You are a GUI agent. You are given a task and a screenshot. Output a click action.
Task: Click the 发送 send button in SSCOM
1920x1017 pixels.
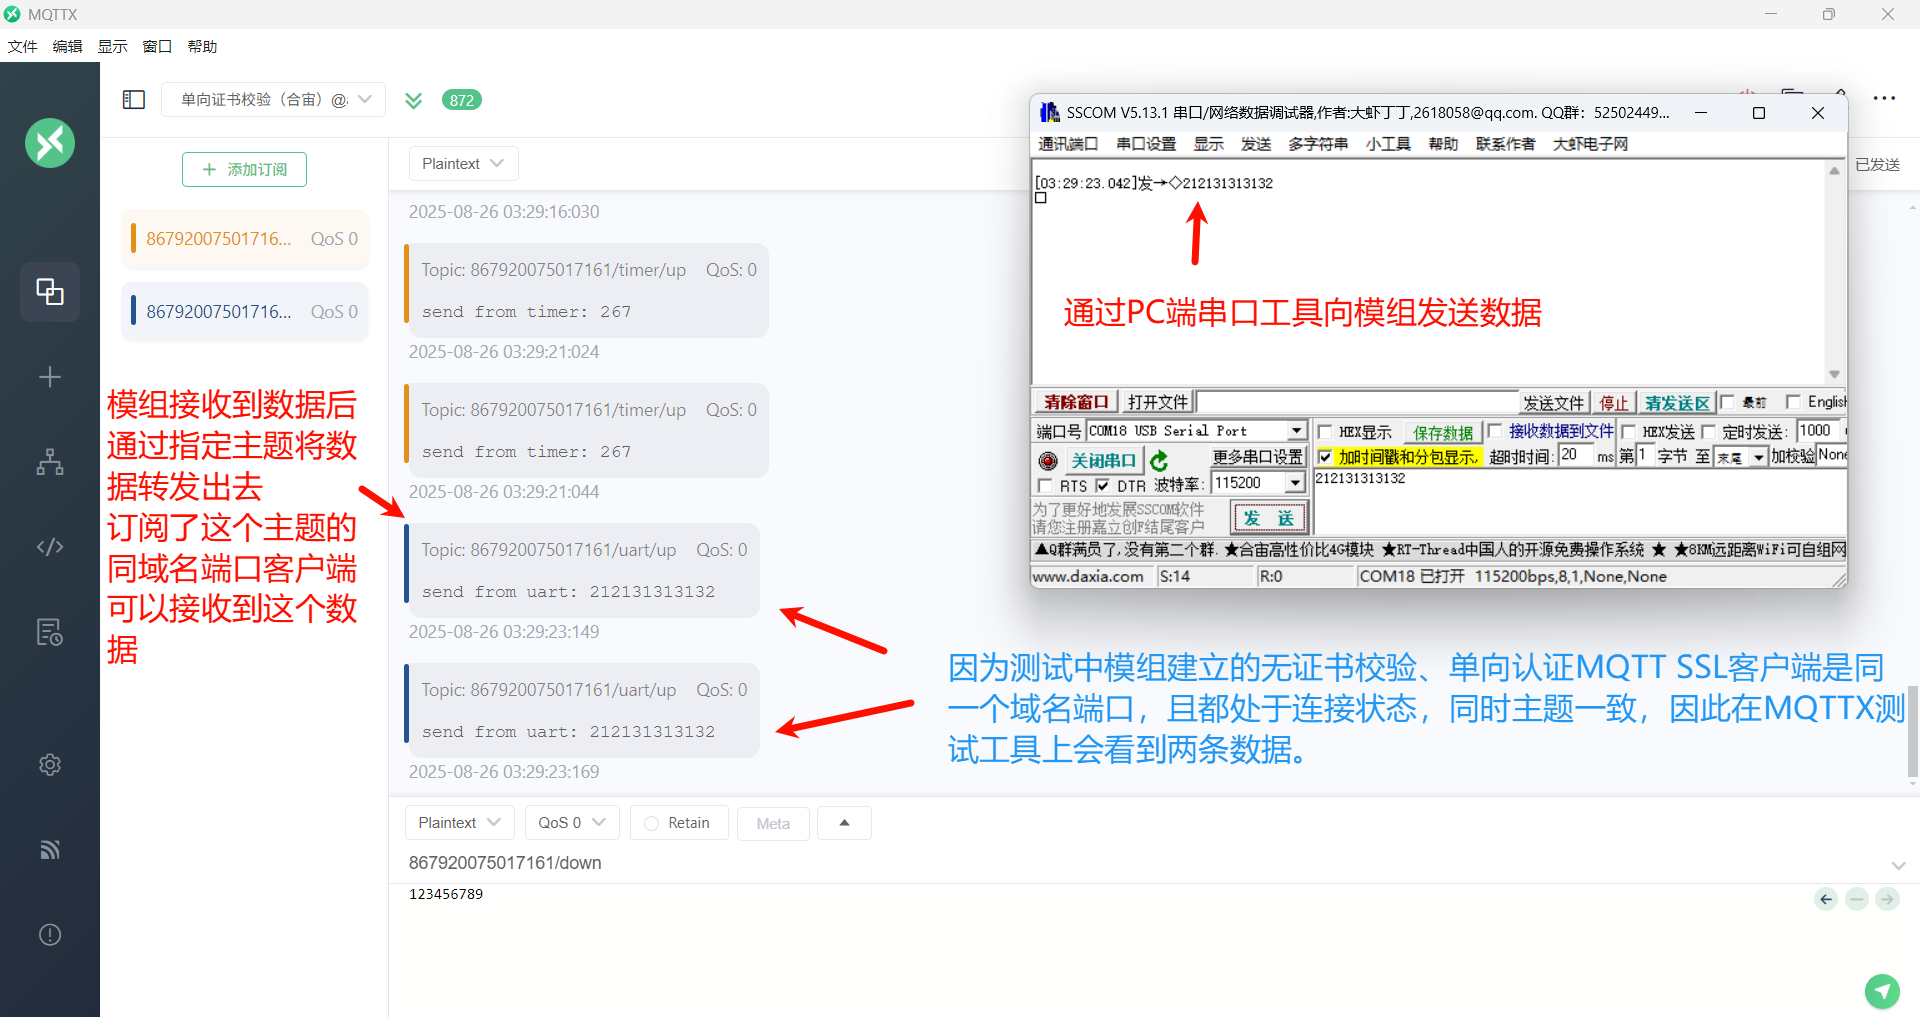click(1269, 518)
